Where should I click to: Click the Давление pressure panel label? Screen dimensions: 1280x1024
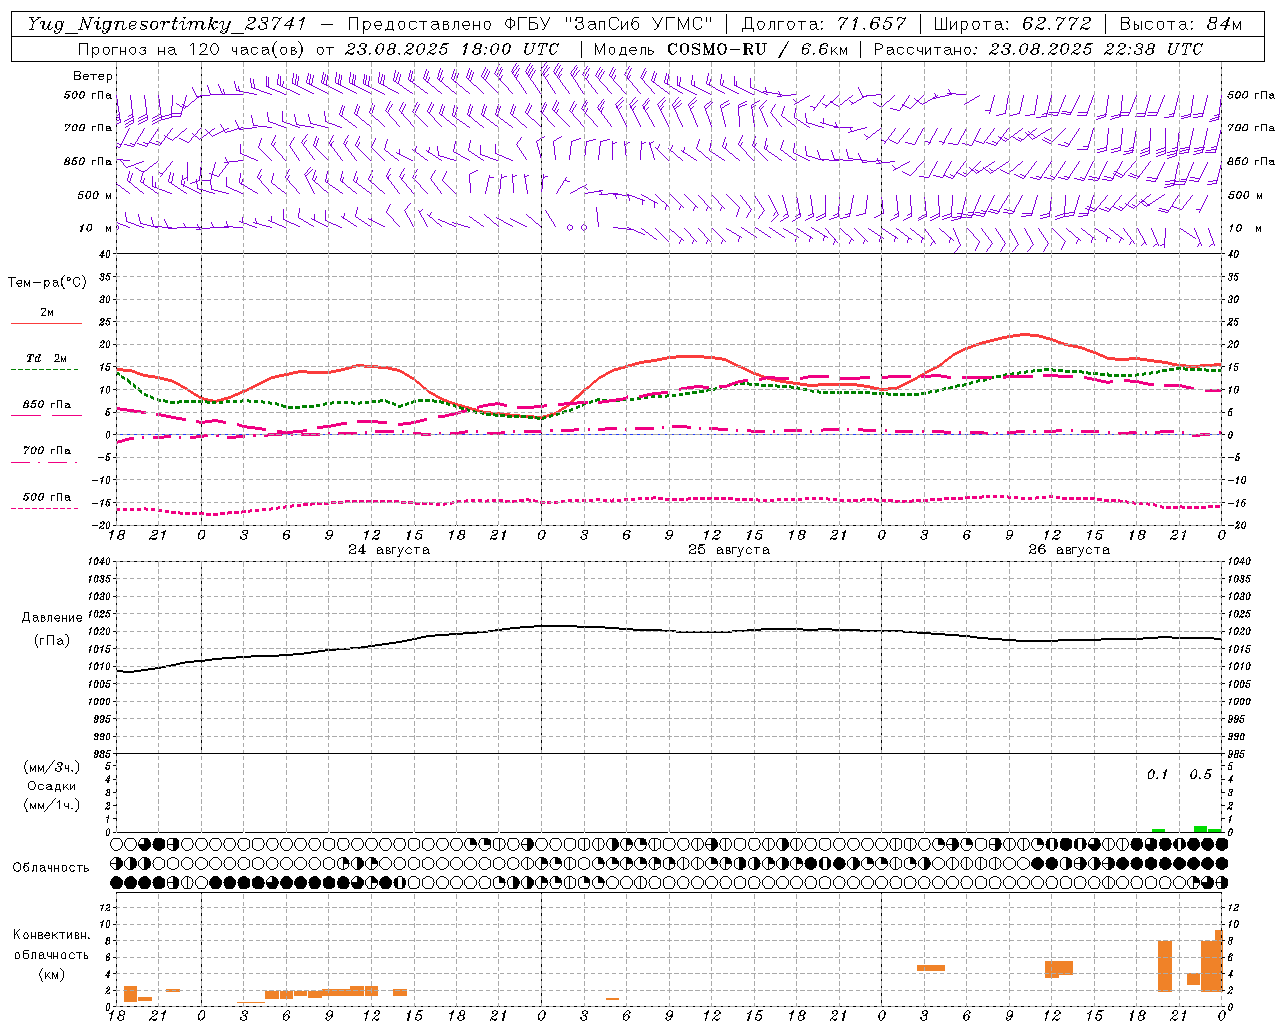click(x=52, y=618)
